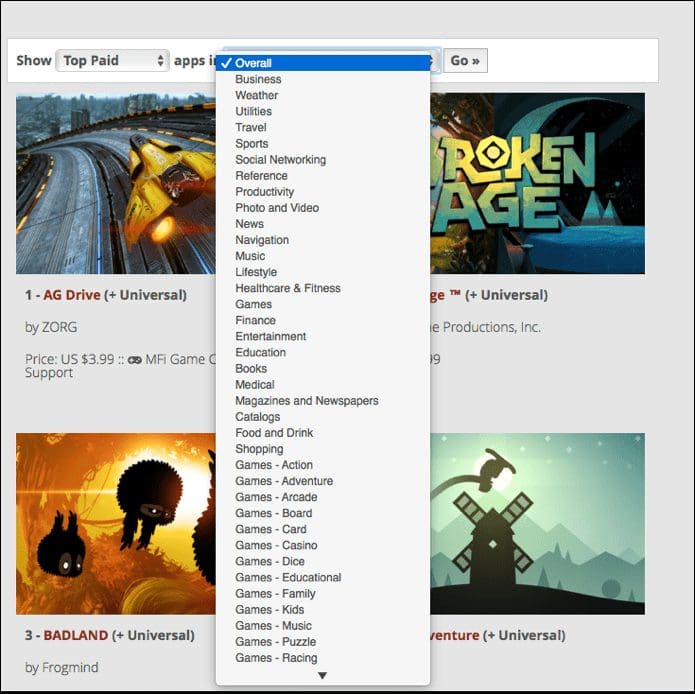
Task: Click the windmill snowboarder thumbnail
Action: 537,523
